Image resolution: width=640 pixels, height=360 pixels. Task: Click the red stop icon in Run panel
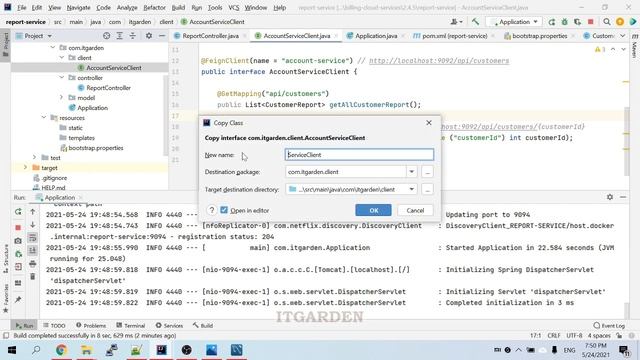(x=18, y=227)
